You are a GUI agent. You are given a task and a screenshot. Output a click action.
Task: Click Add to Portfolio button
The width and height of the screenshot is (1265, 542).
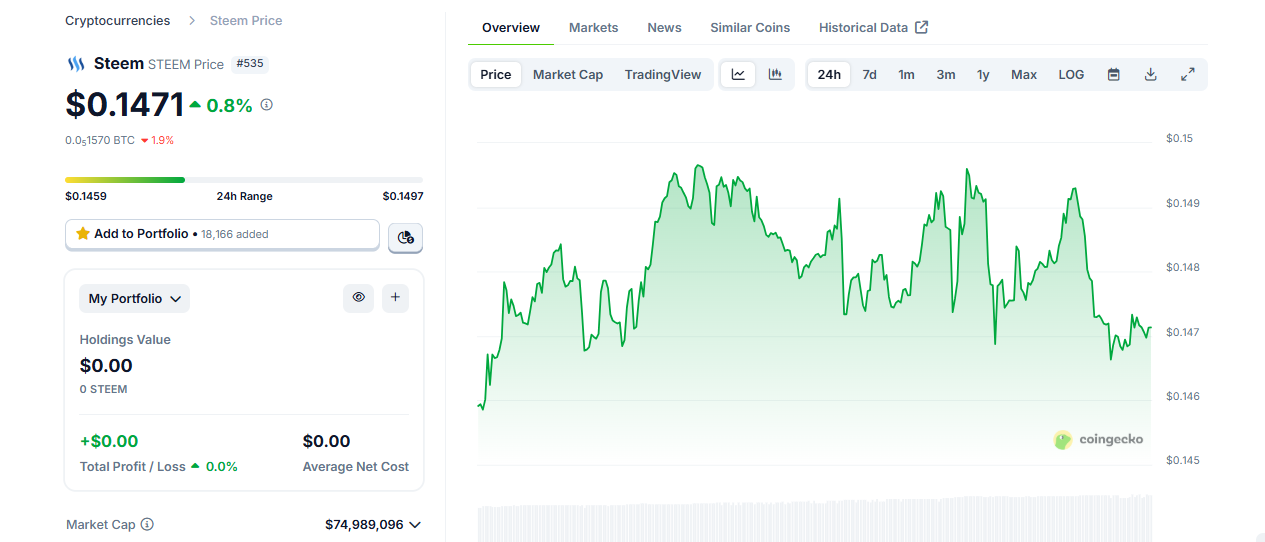coord(222,234)
